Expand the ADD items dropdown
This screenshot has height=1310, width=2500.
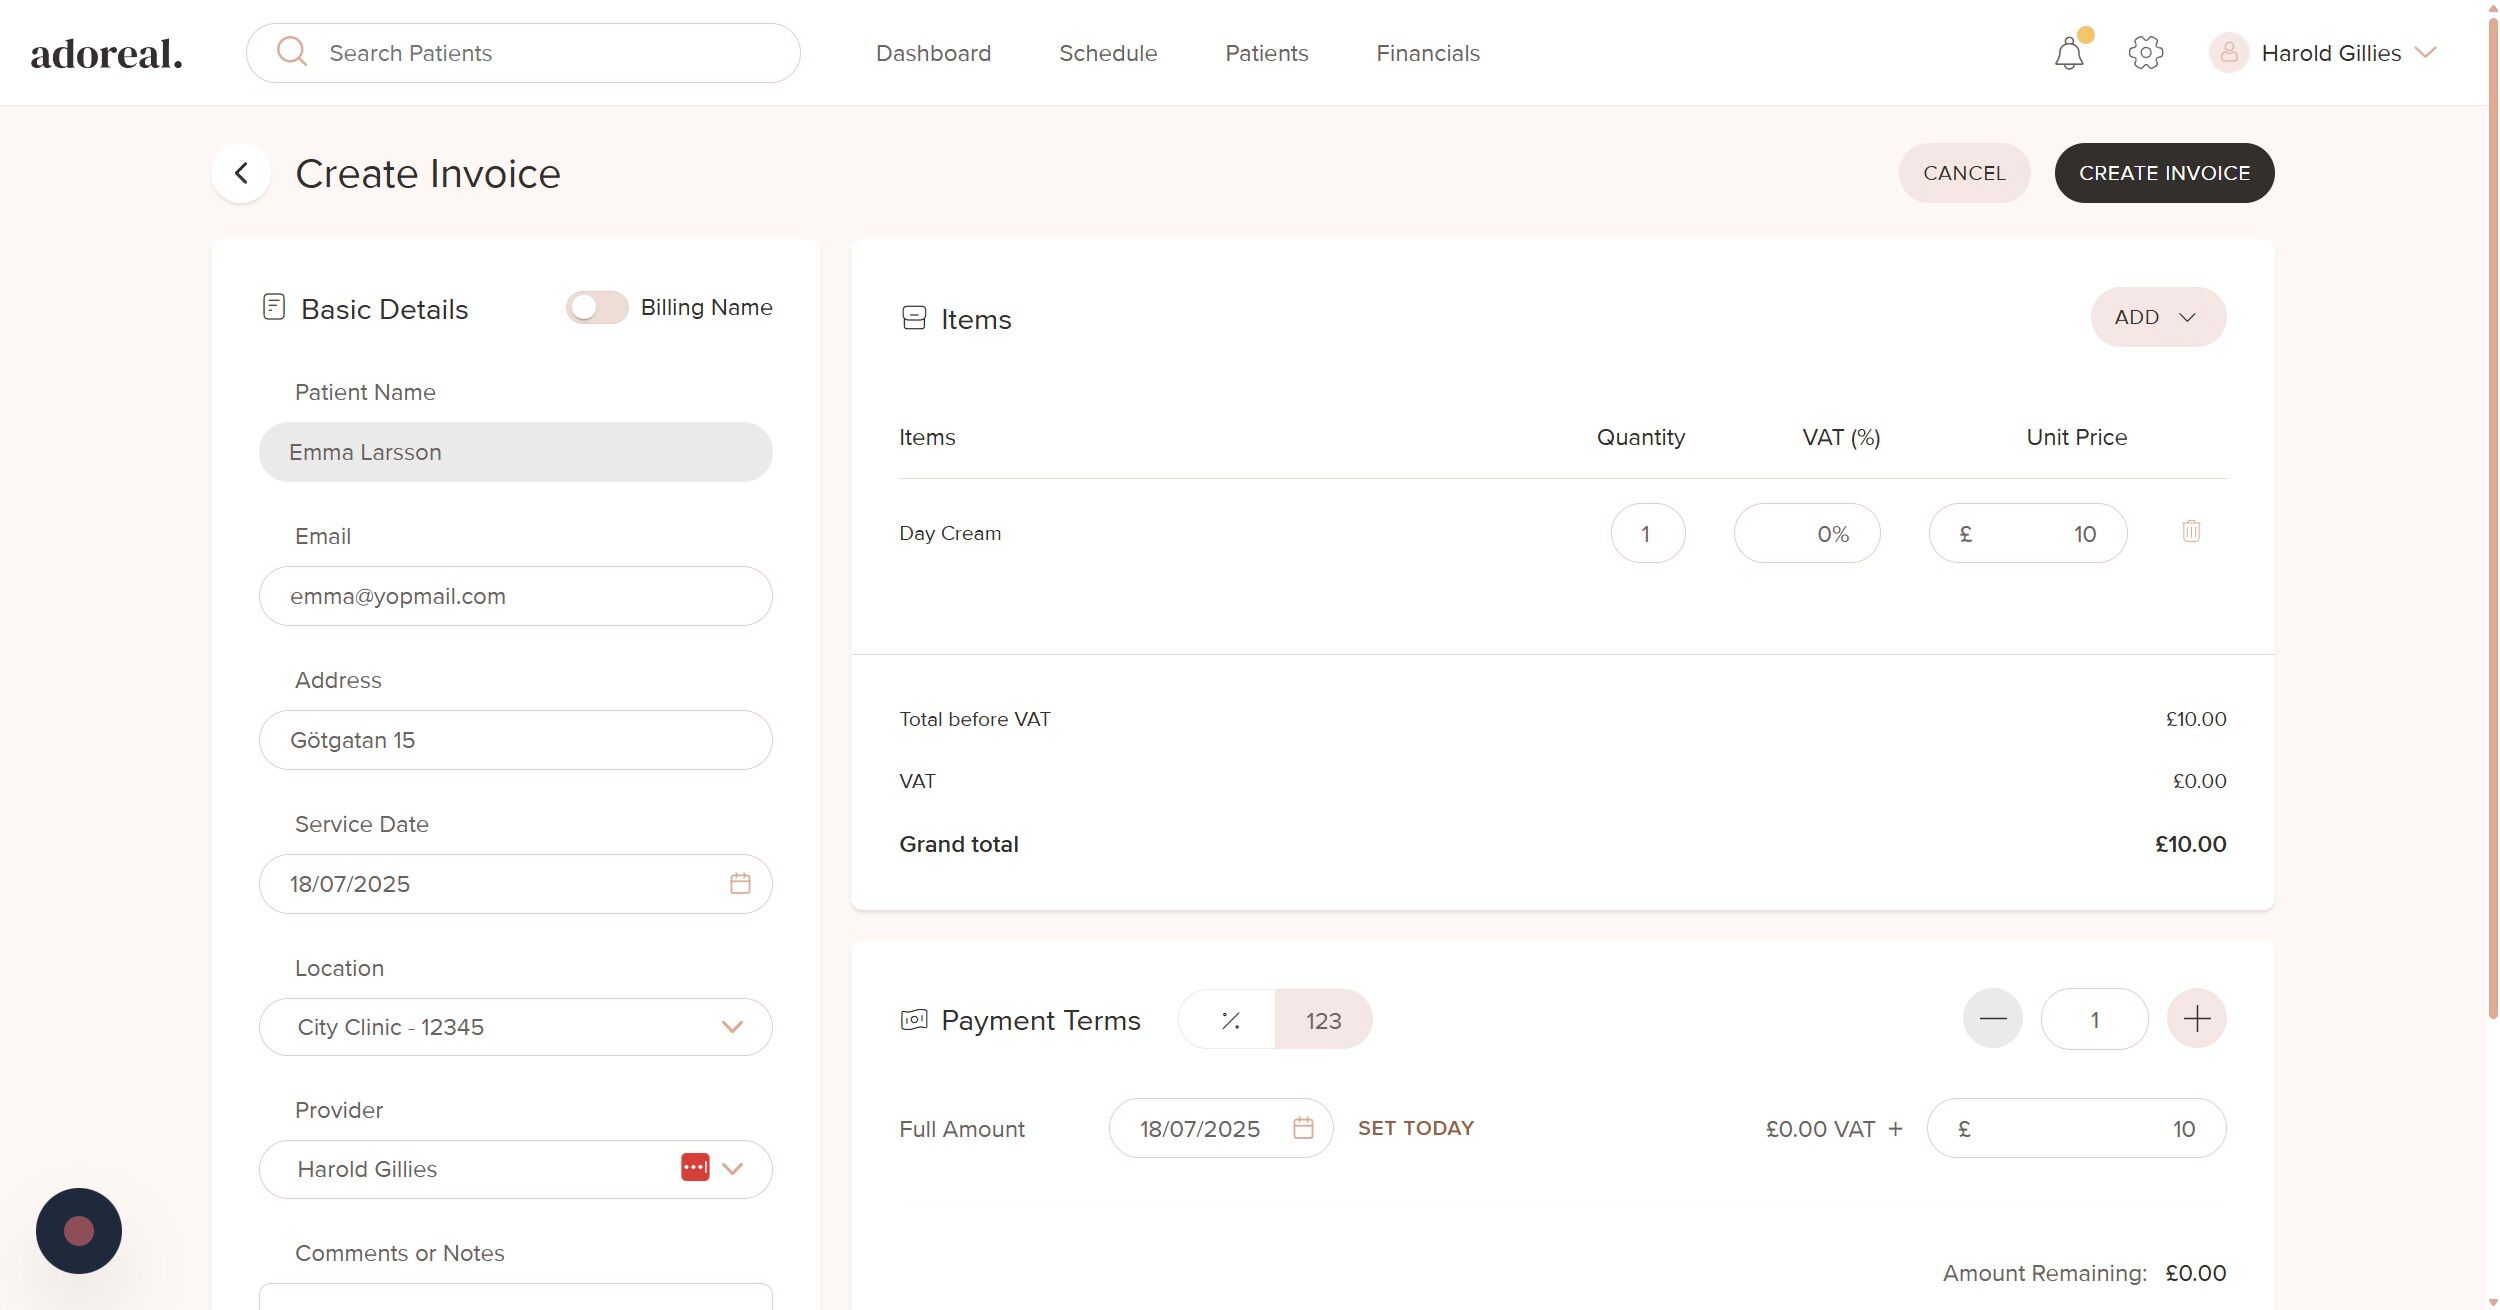(2157, 317)
